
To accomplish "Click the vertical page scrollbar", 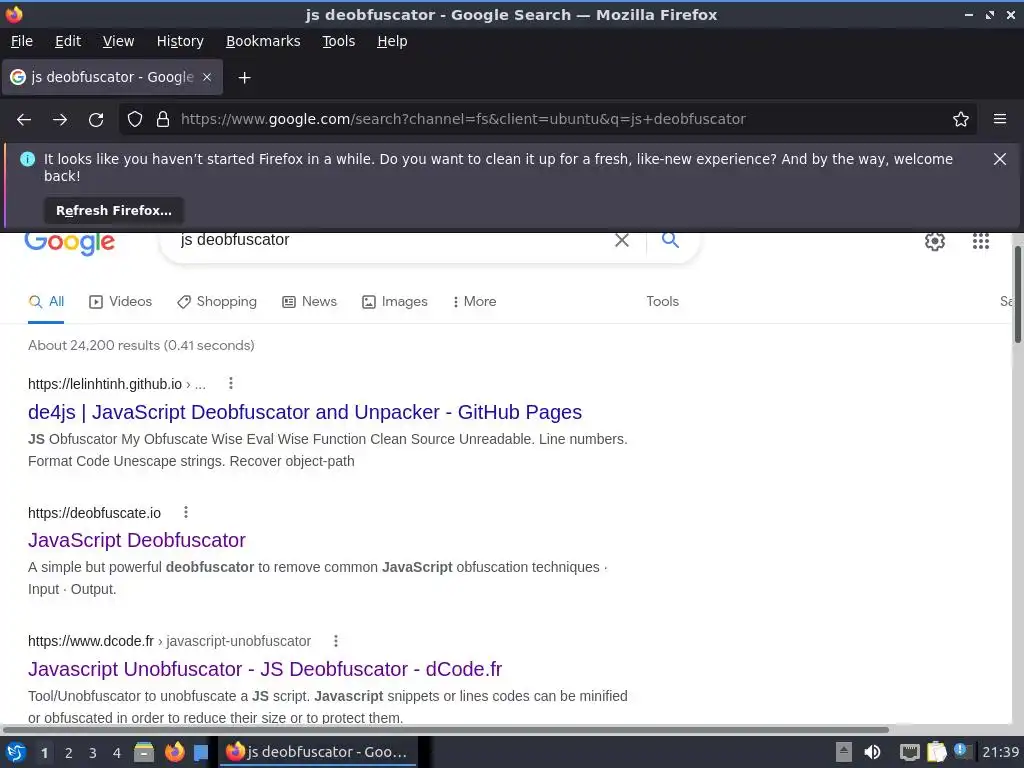I will pyautogui.click(x=1017, y=294).
